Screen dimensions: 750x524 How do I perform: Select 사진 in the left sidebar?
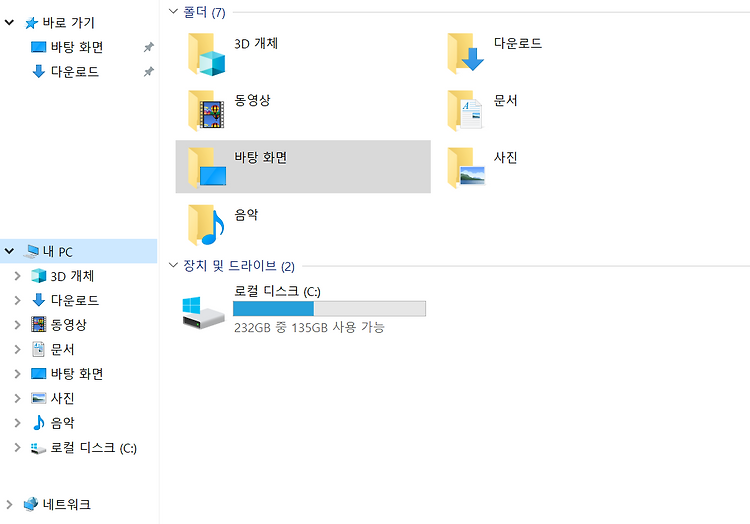[x=63, y=398]
